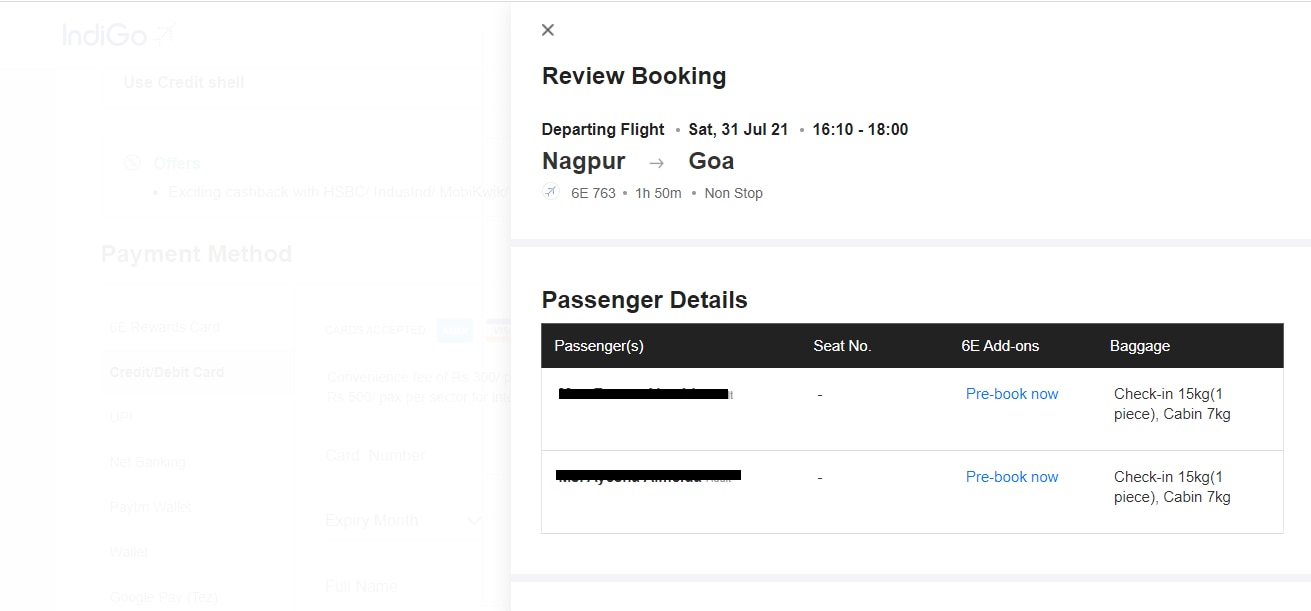Click the Use Credit shell option
Viewport: 1311px width, 611px height.
click(x=184, y=82)
